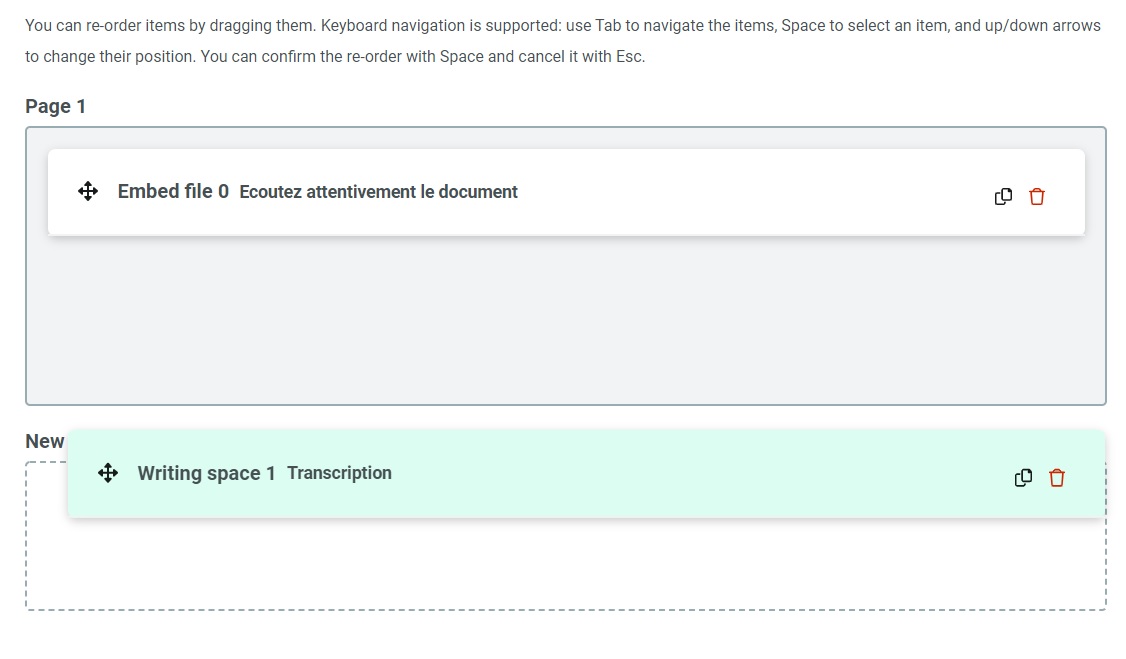This screenshot has height=659, width=1126.
Task: Click blank space inside the Embed file 0 card
Action: (750, 192)
